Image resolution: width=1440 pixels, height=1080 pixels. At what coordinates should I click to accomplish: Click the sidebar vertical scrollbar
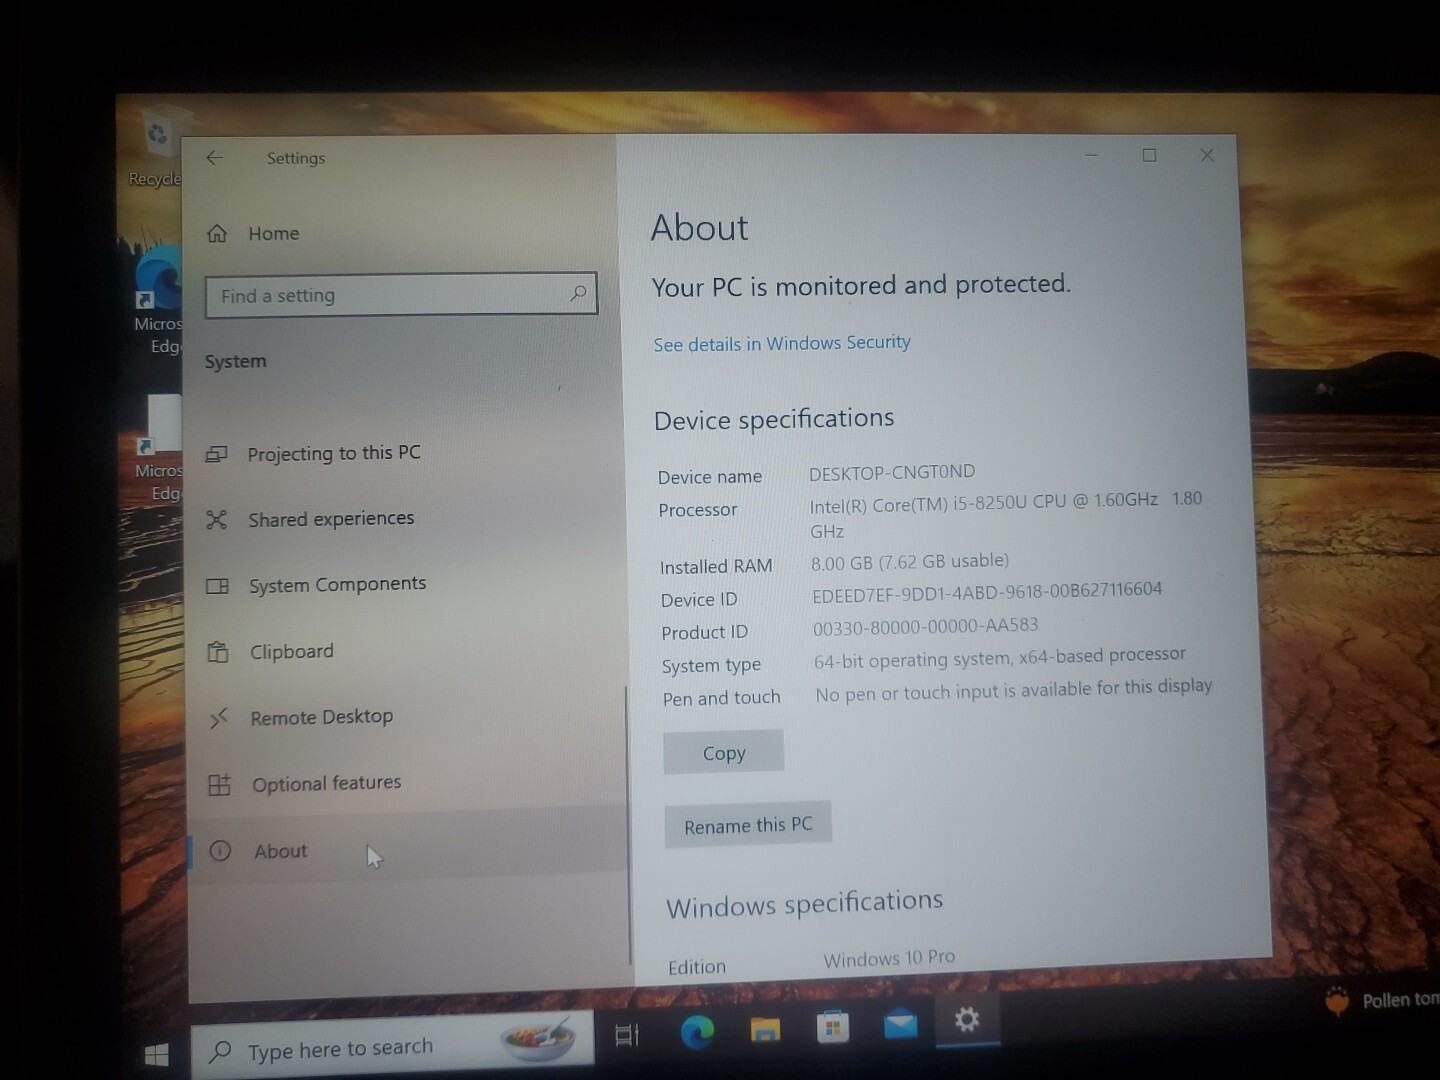pyautogui.click(x=629, y=825)
